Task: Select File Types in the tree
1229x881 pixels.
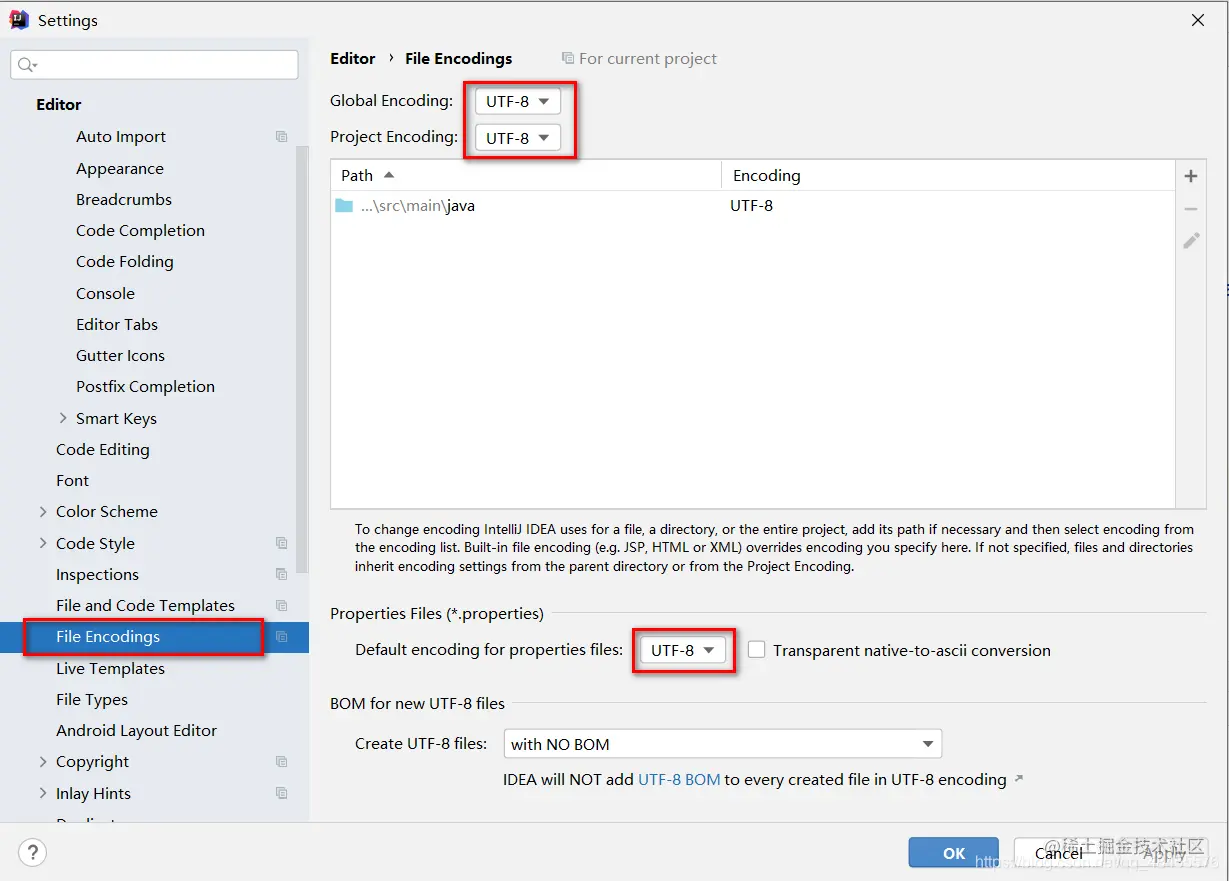Action: (x=92, y=699)
